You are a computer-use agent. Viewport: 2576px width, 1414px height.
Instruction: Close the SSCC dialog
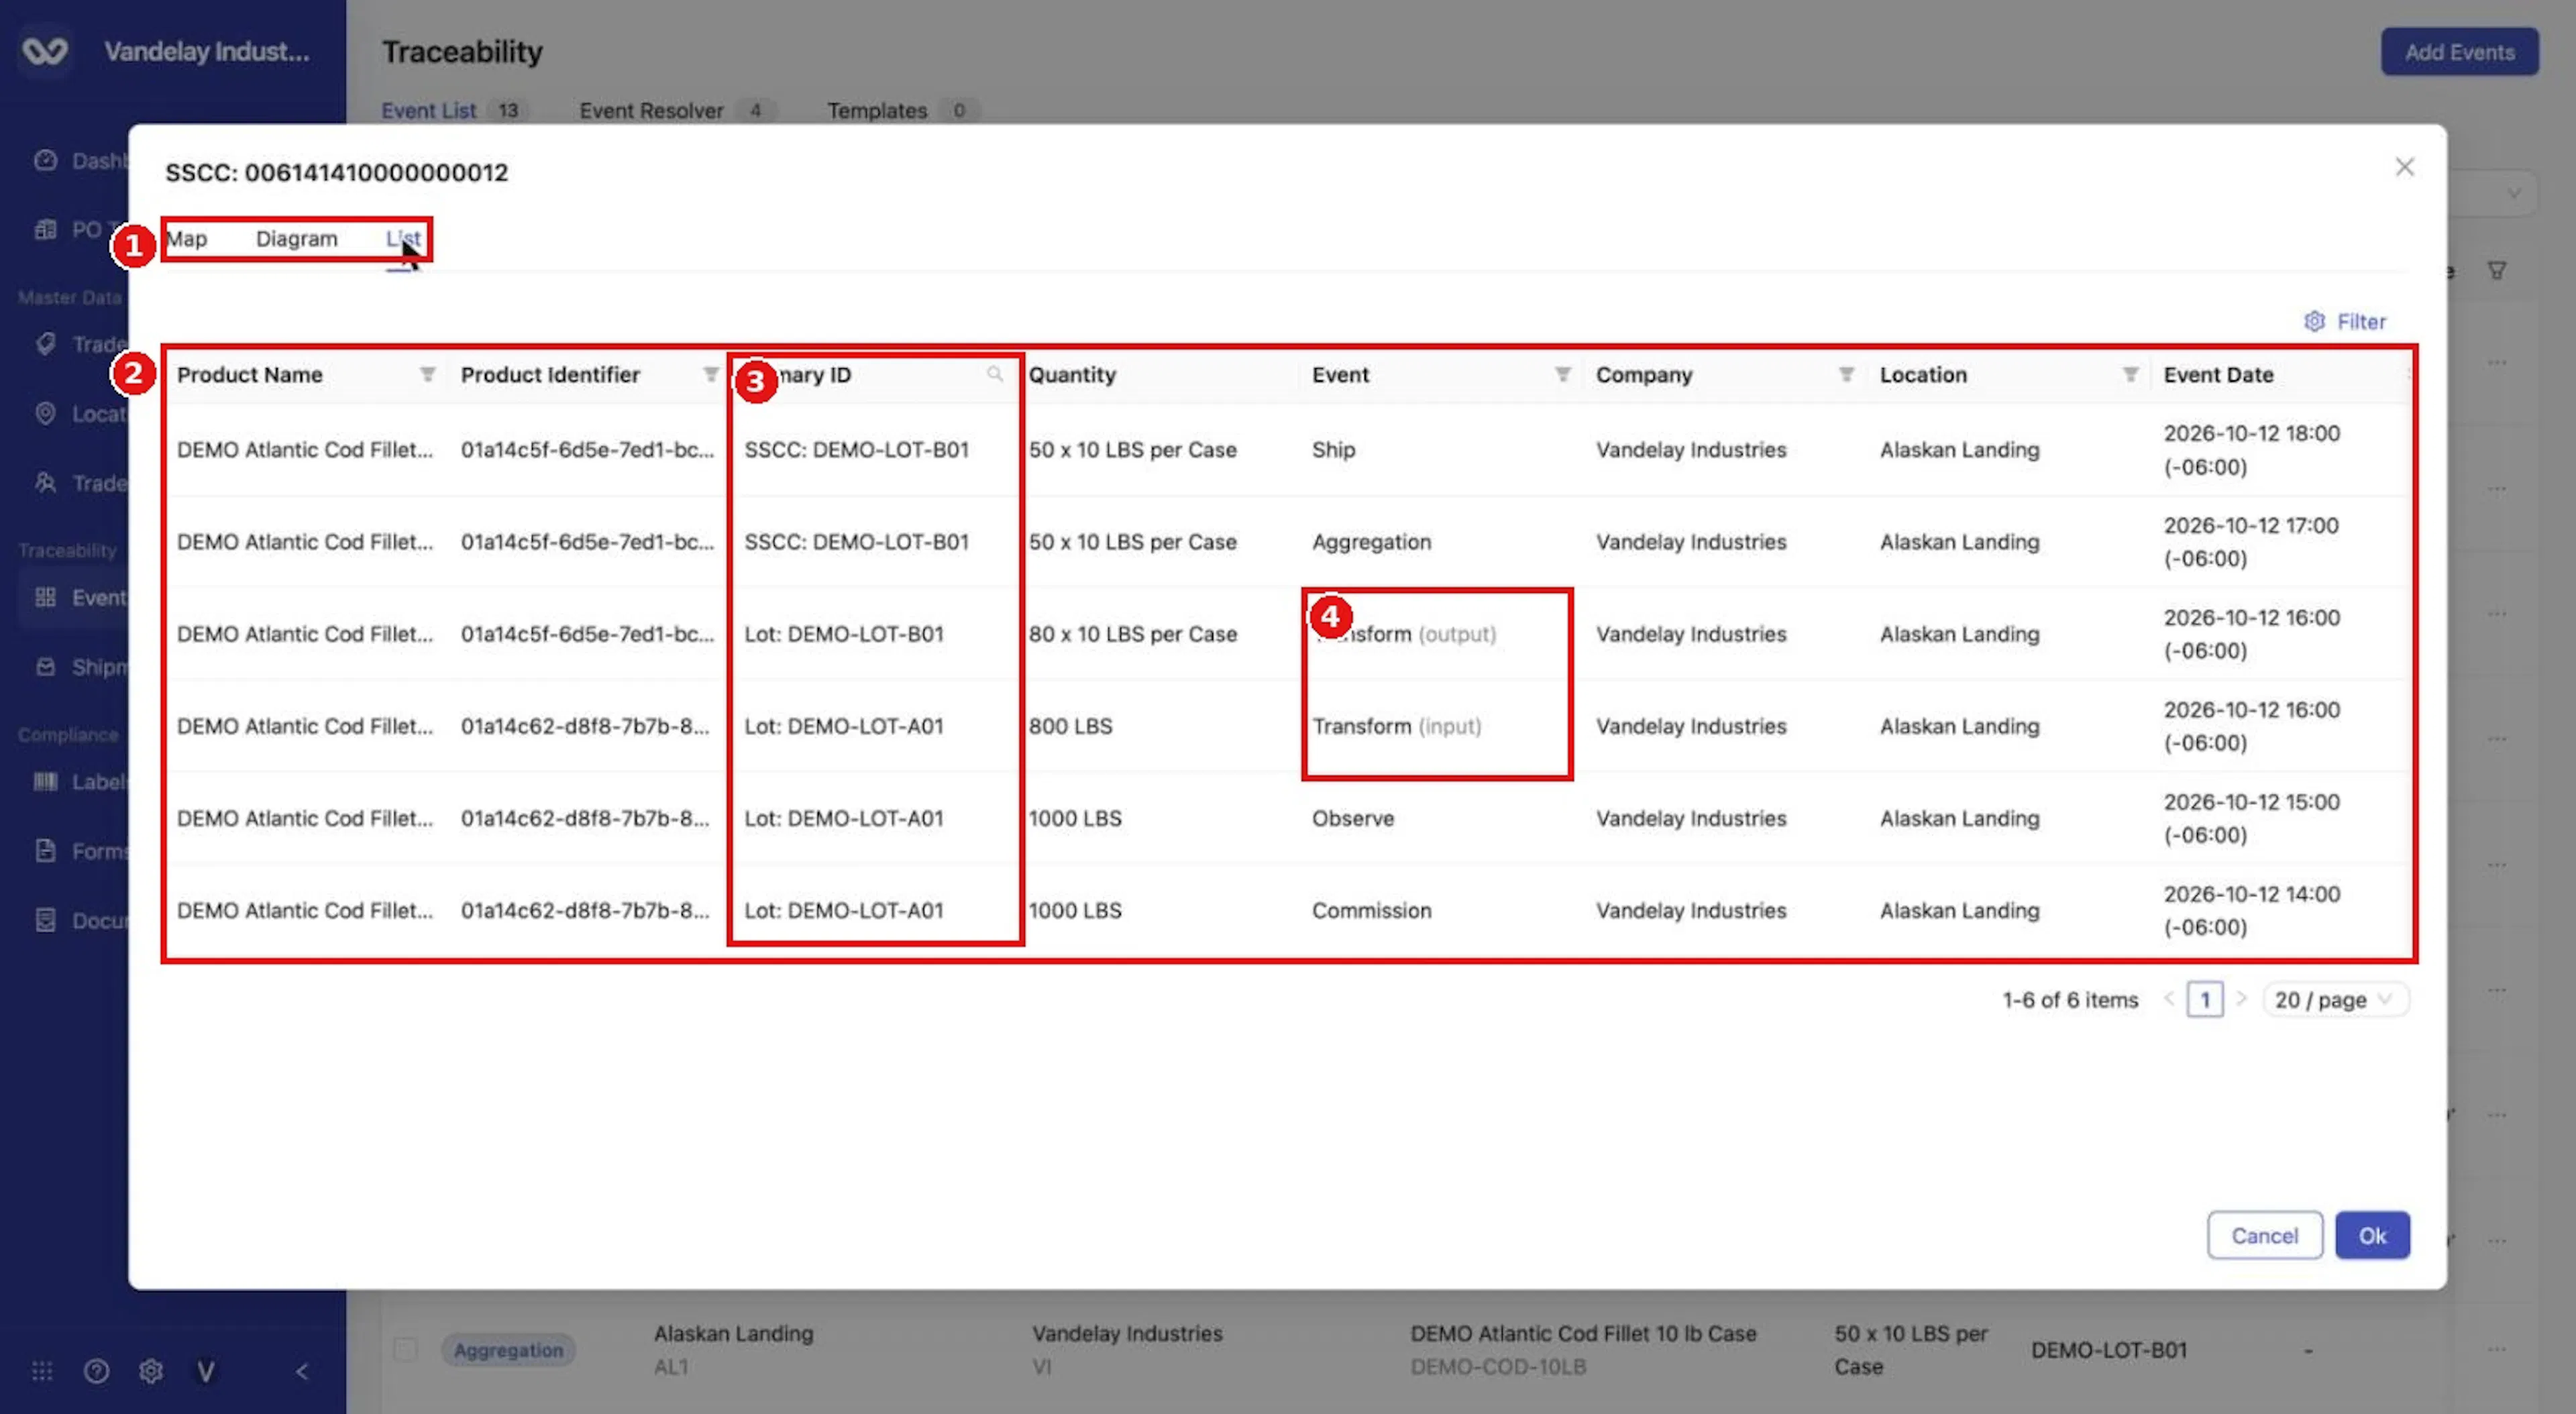pyautogui.click(x=2404, y=167)
